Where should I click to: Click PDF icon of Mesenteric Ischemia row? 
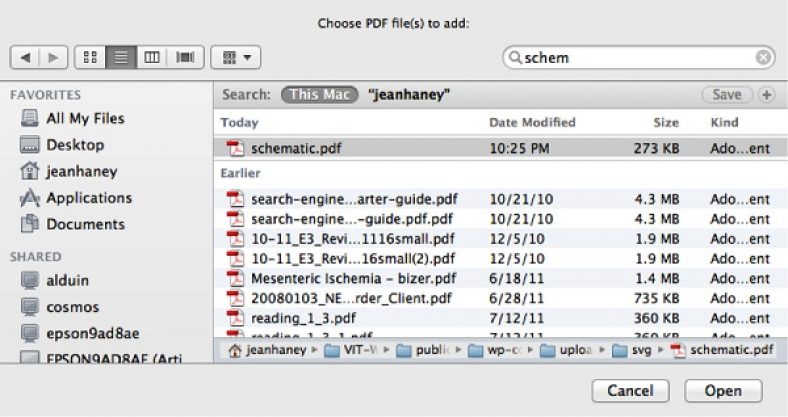point(235,278)
